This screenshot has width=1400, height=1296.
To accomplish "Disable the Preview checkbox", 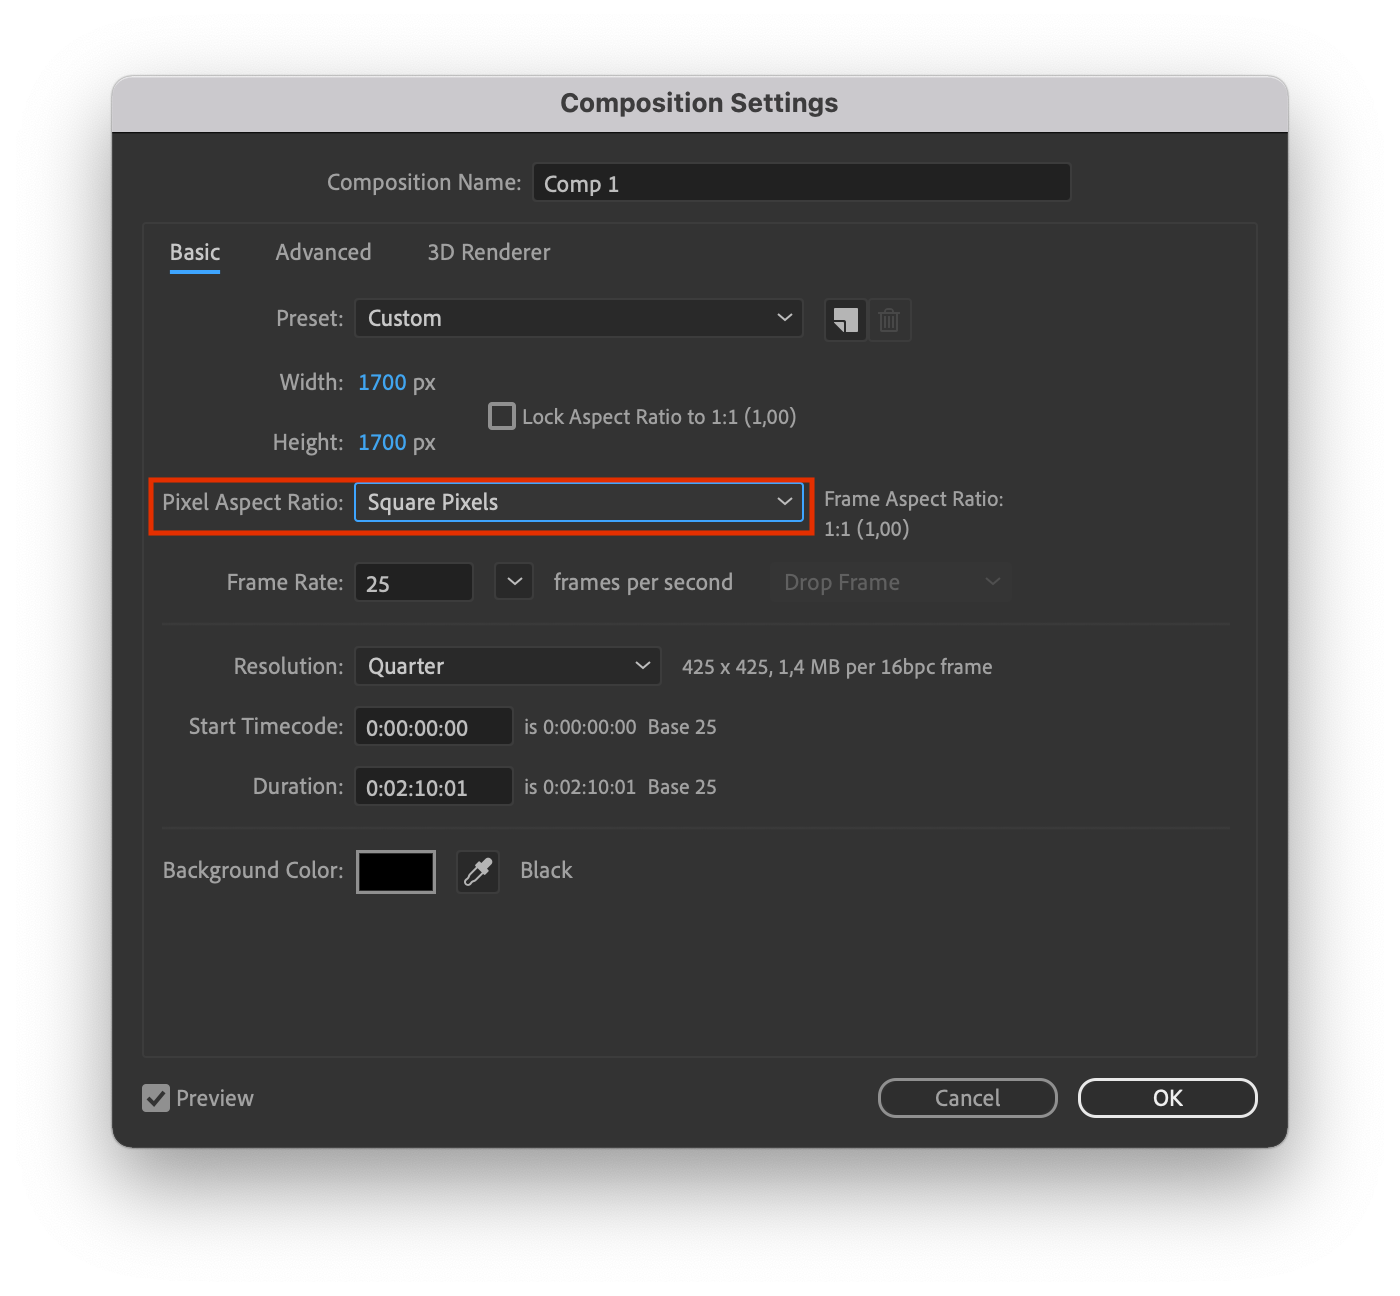I will (x=155, y=1098).
